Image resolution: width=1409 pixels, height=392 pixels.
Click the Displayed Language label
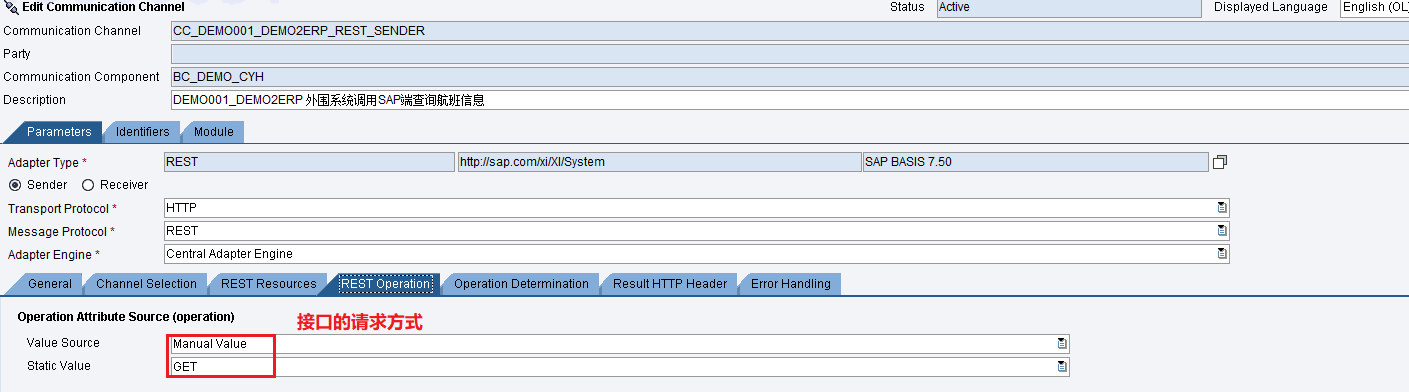point(1271,7)
